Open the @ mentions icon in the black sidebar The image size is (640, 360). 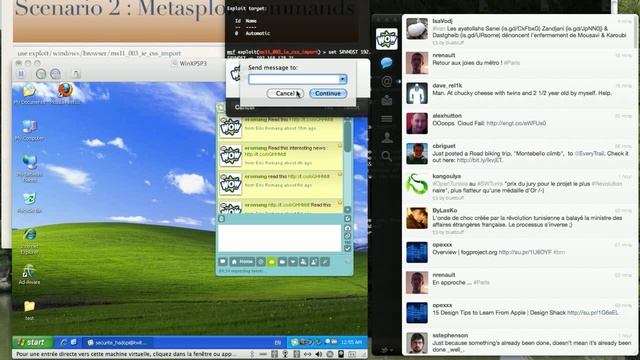(386, 81)
